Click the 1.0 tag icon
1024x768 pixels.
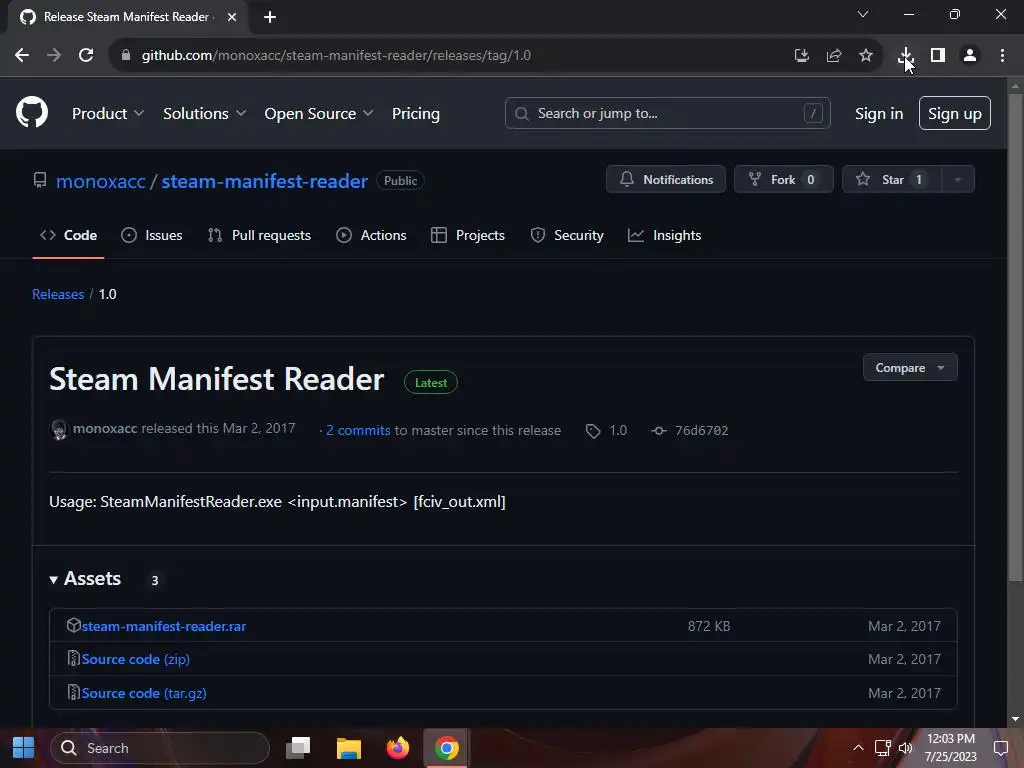coord(593,431)
